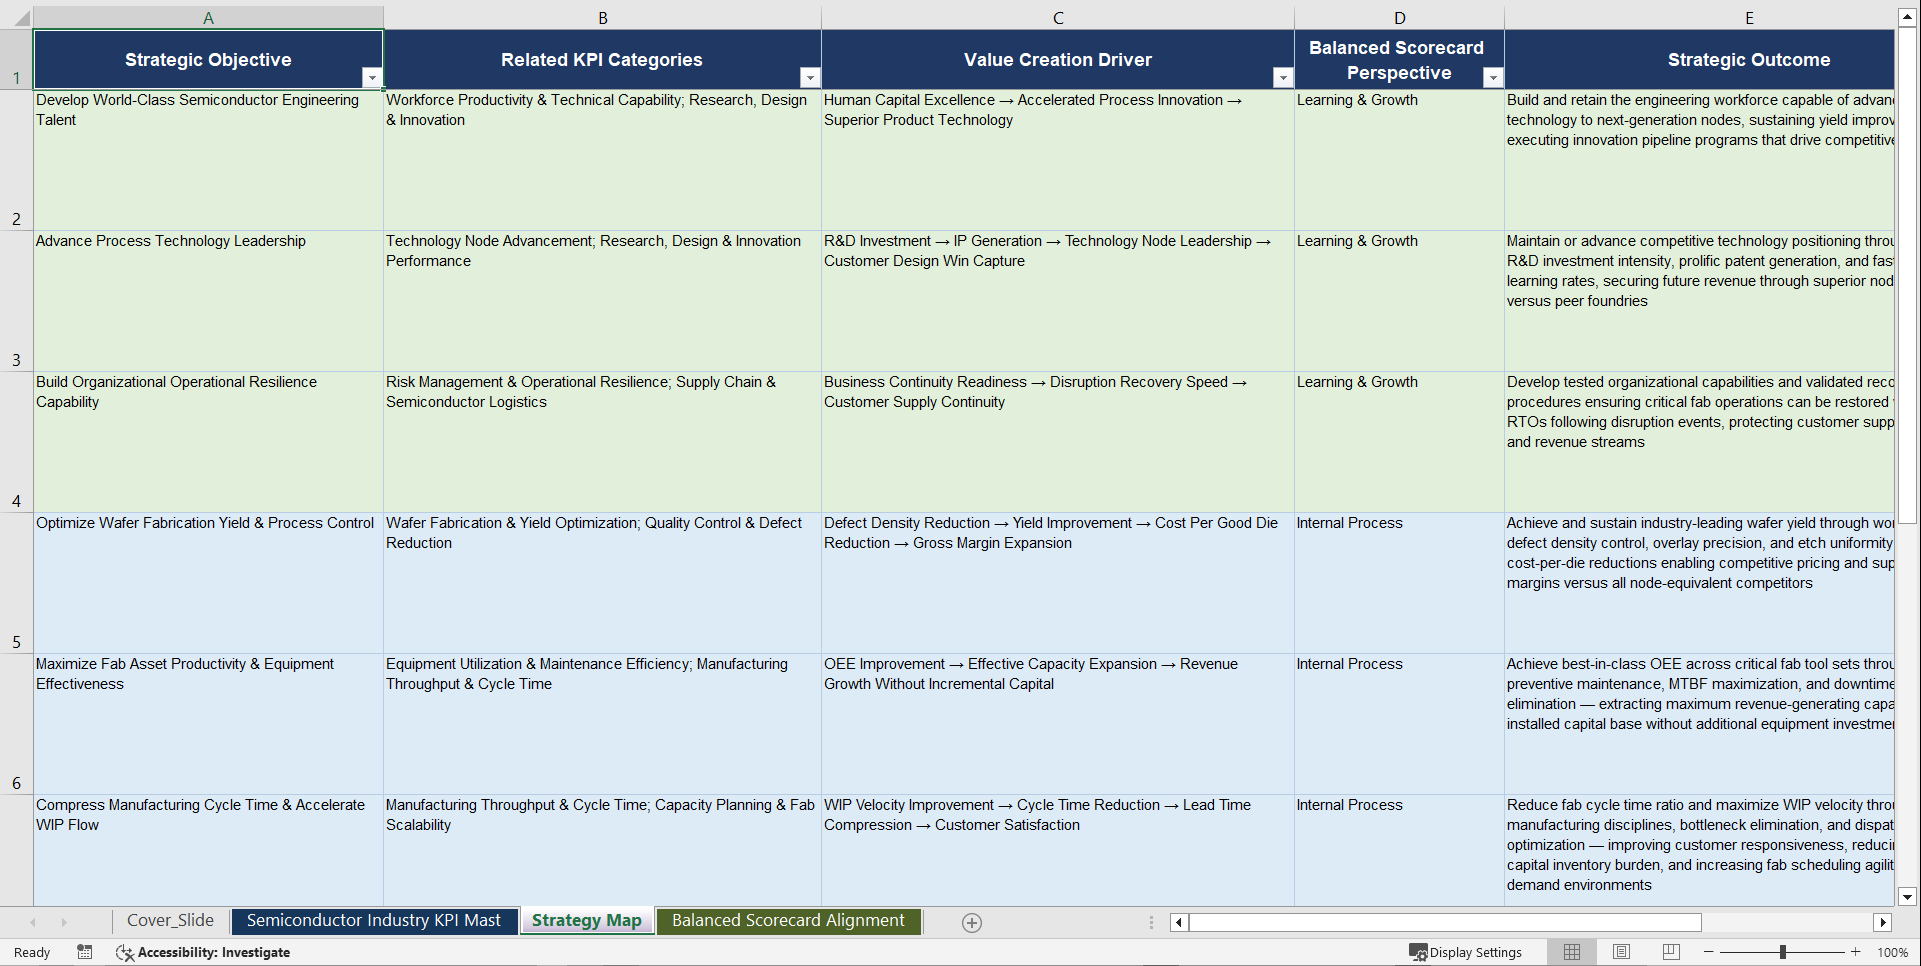Select cell starting 'Workforce Productivity & Technical Capability'

click(x=603, y=160)
